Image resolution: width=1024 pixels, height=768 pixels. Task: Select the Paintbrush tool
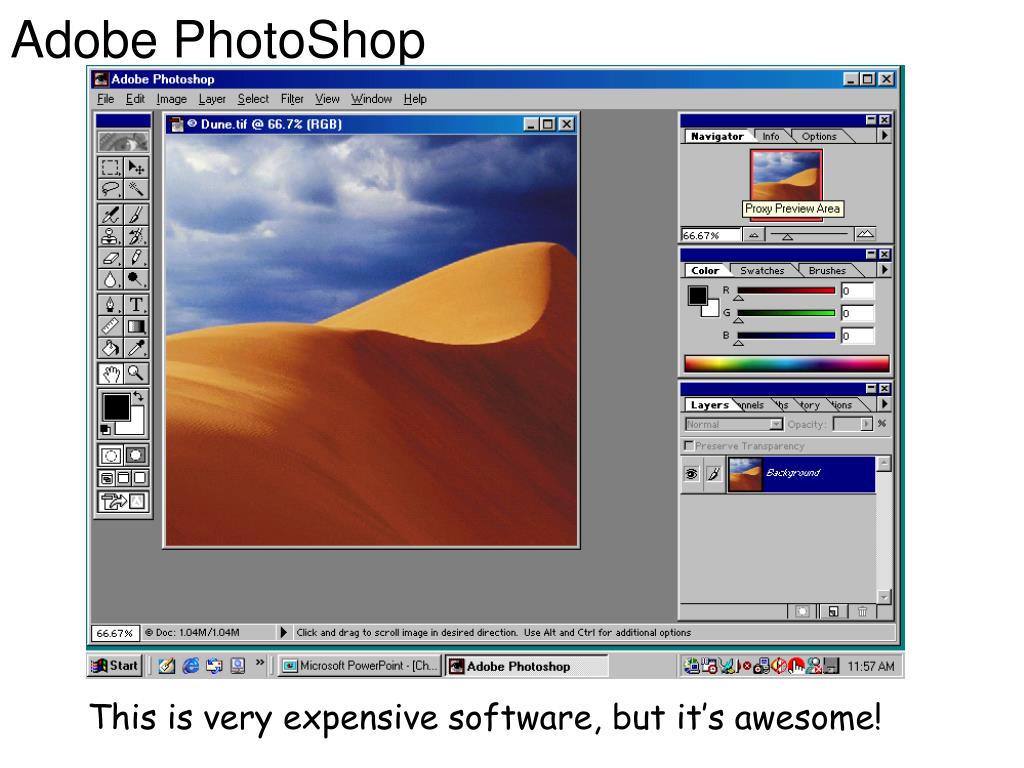136,214
